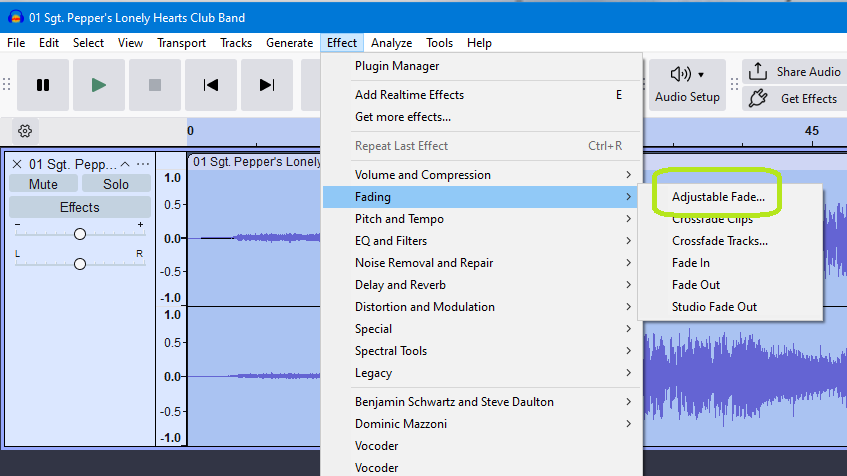Viewport: 847px width, 476px height.
Task: Collapse the track using the caret arrow
Action: 125,164
